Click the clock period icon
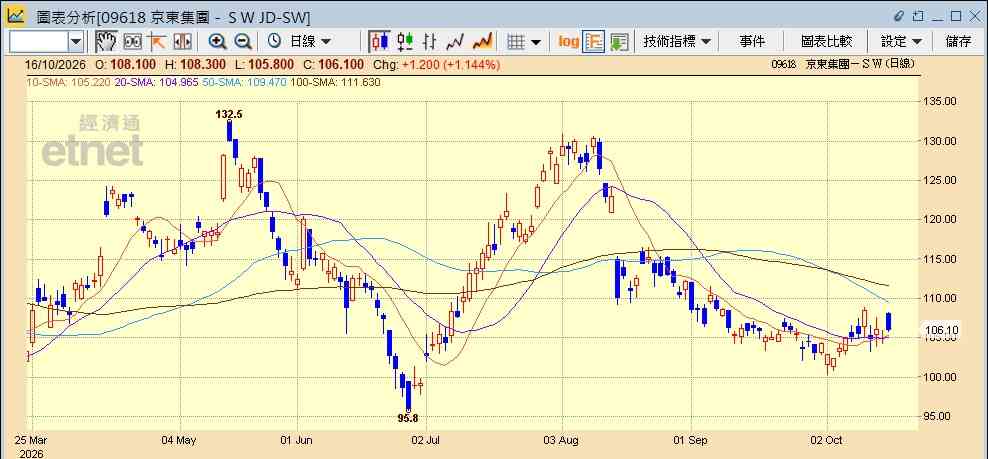Viewport: 988px width, 459px height. pyautogui.click(x=274, y=42)
